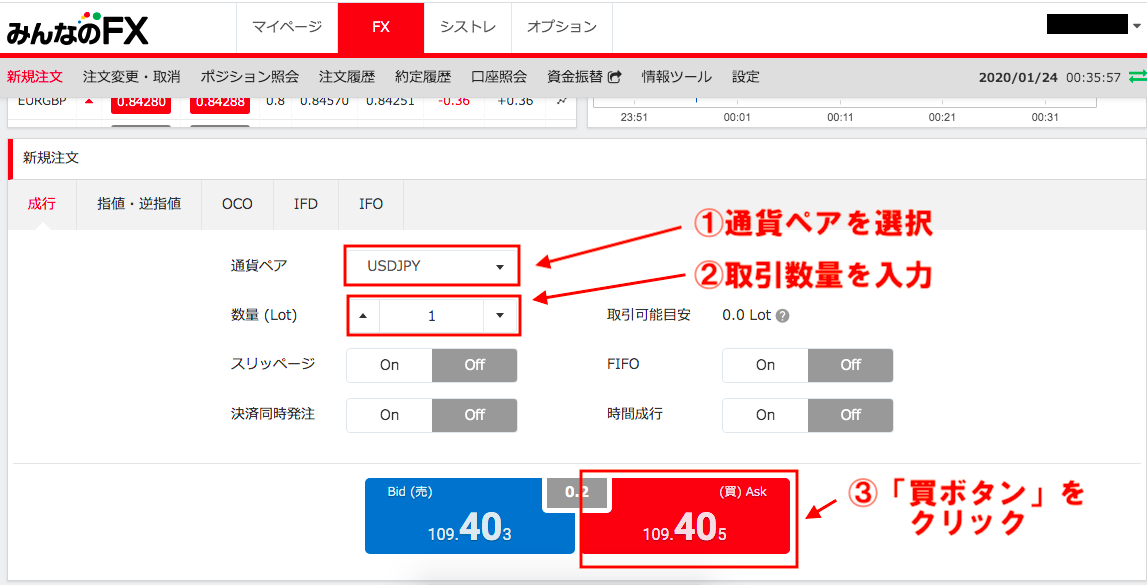Click the red upward triangle beside EURGBP
The height and width of the screenshot is (585, 1147).
click(x=88, y=100)
